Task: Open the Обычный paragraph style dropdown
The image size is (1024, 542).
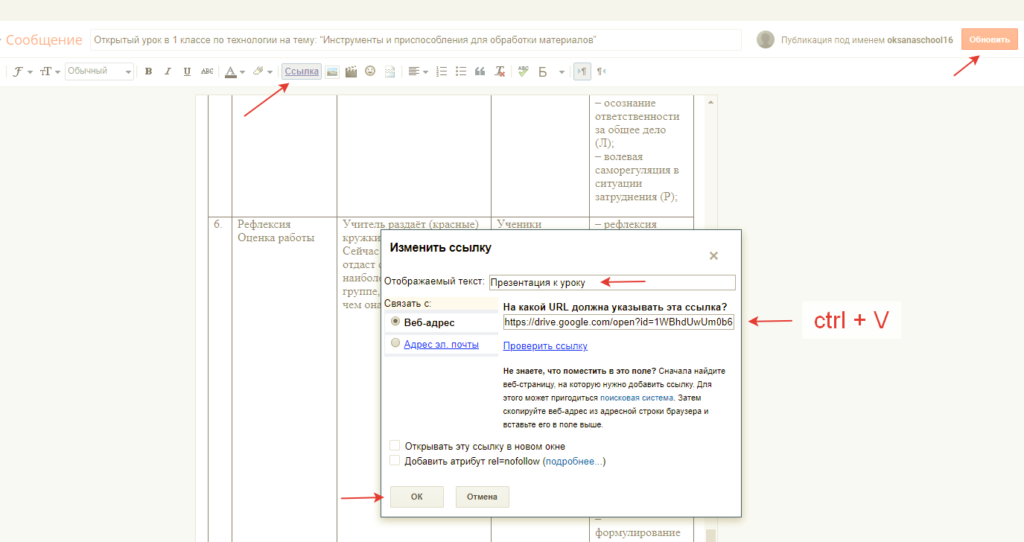Action: [99, 71]
